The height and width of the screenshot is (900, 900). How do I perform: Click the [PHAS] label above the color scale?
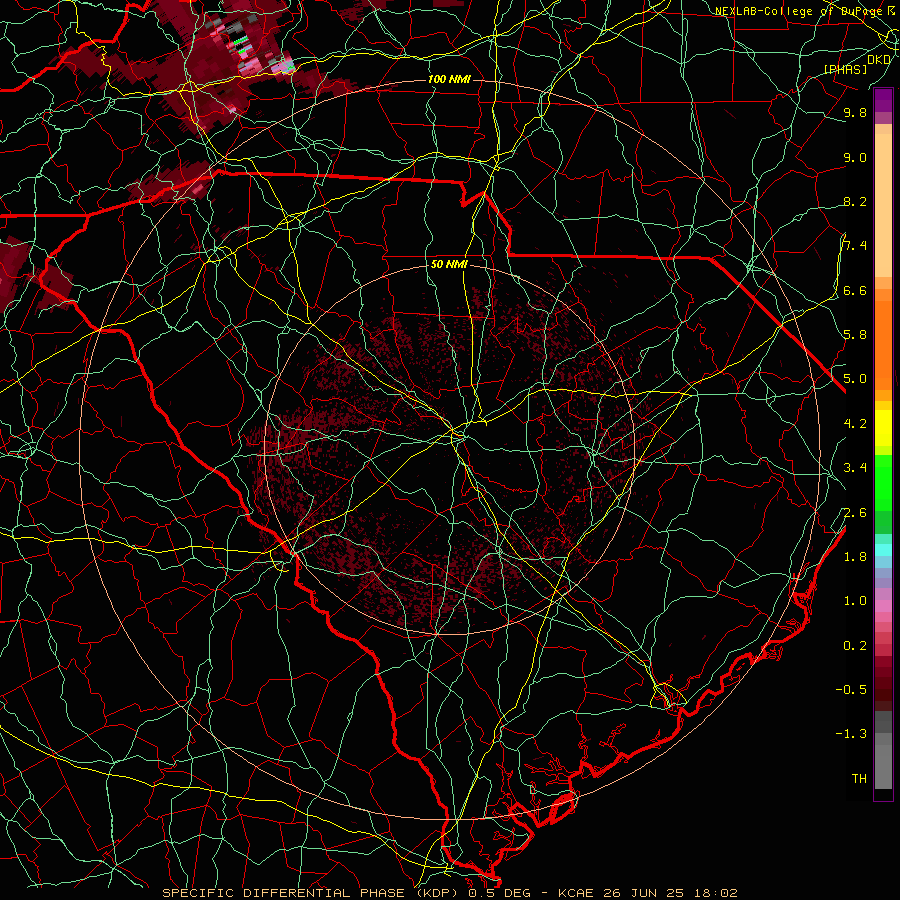tap(846, 69)
